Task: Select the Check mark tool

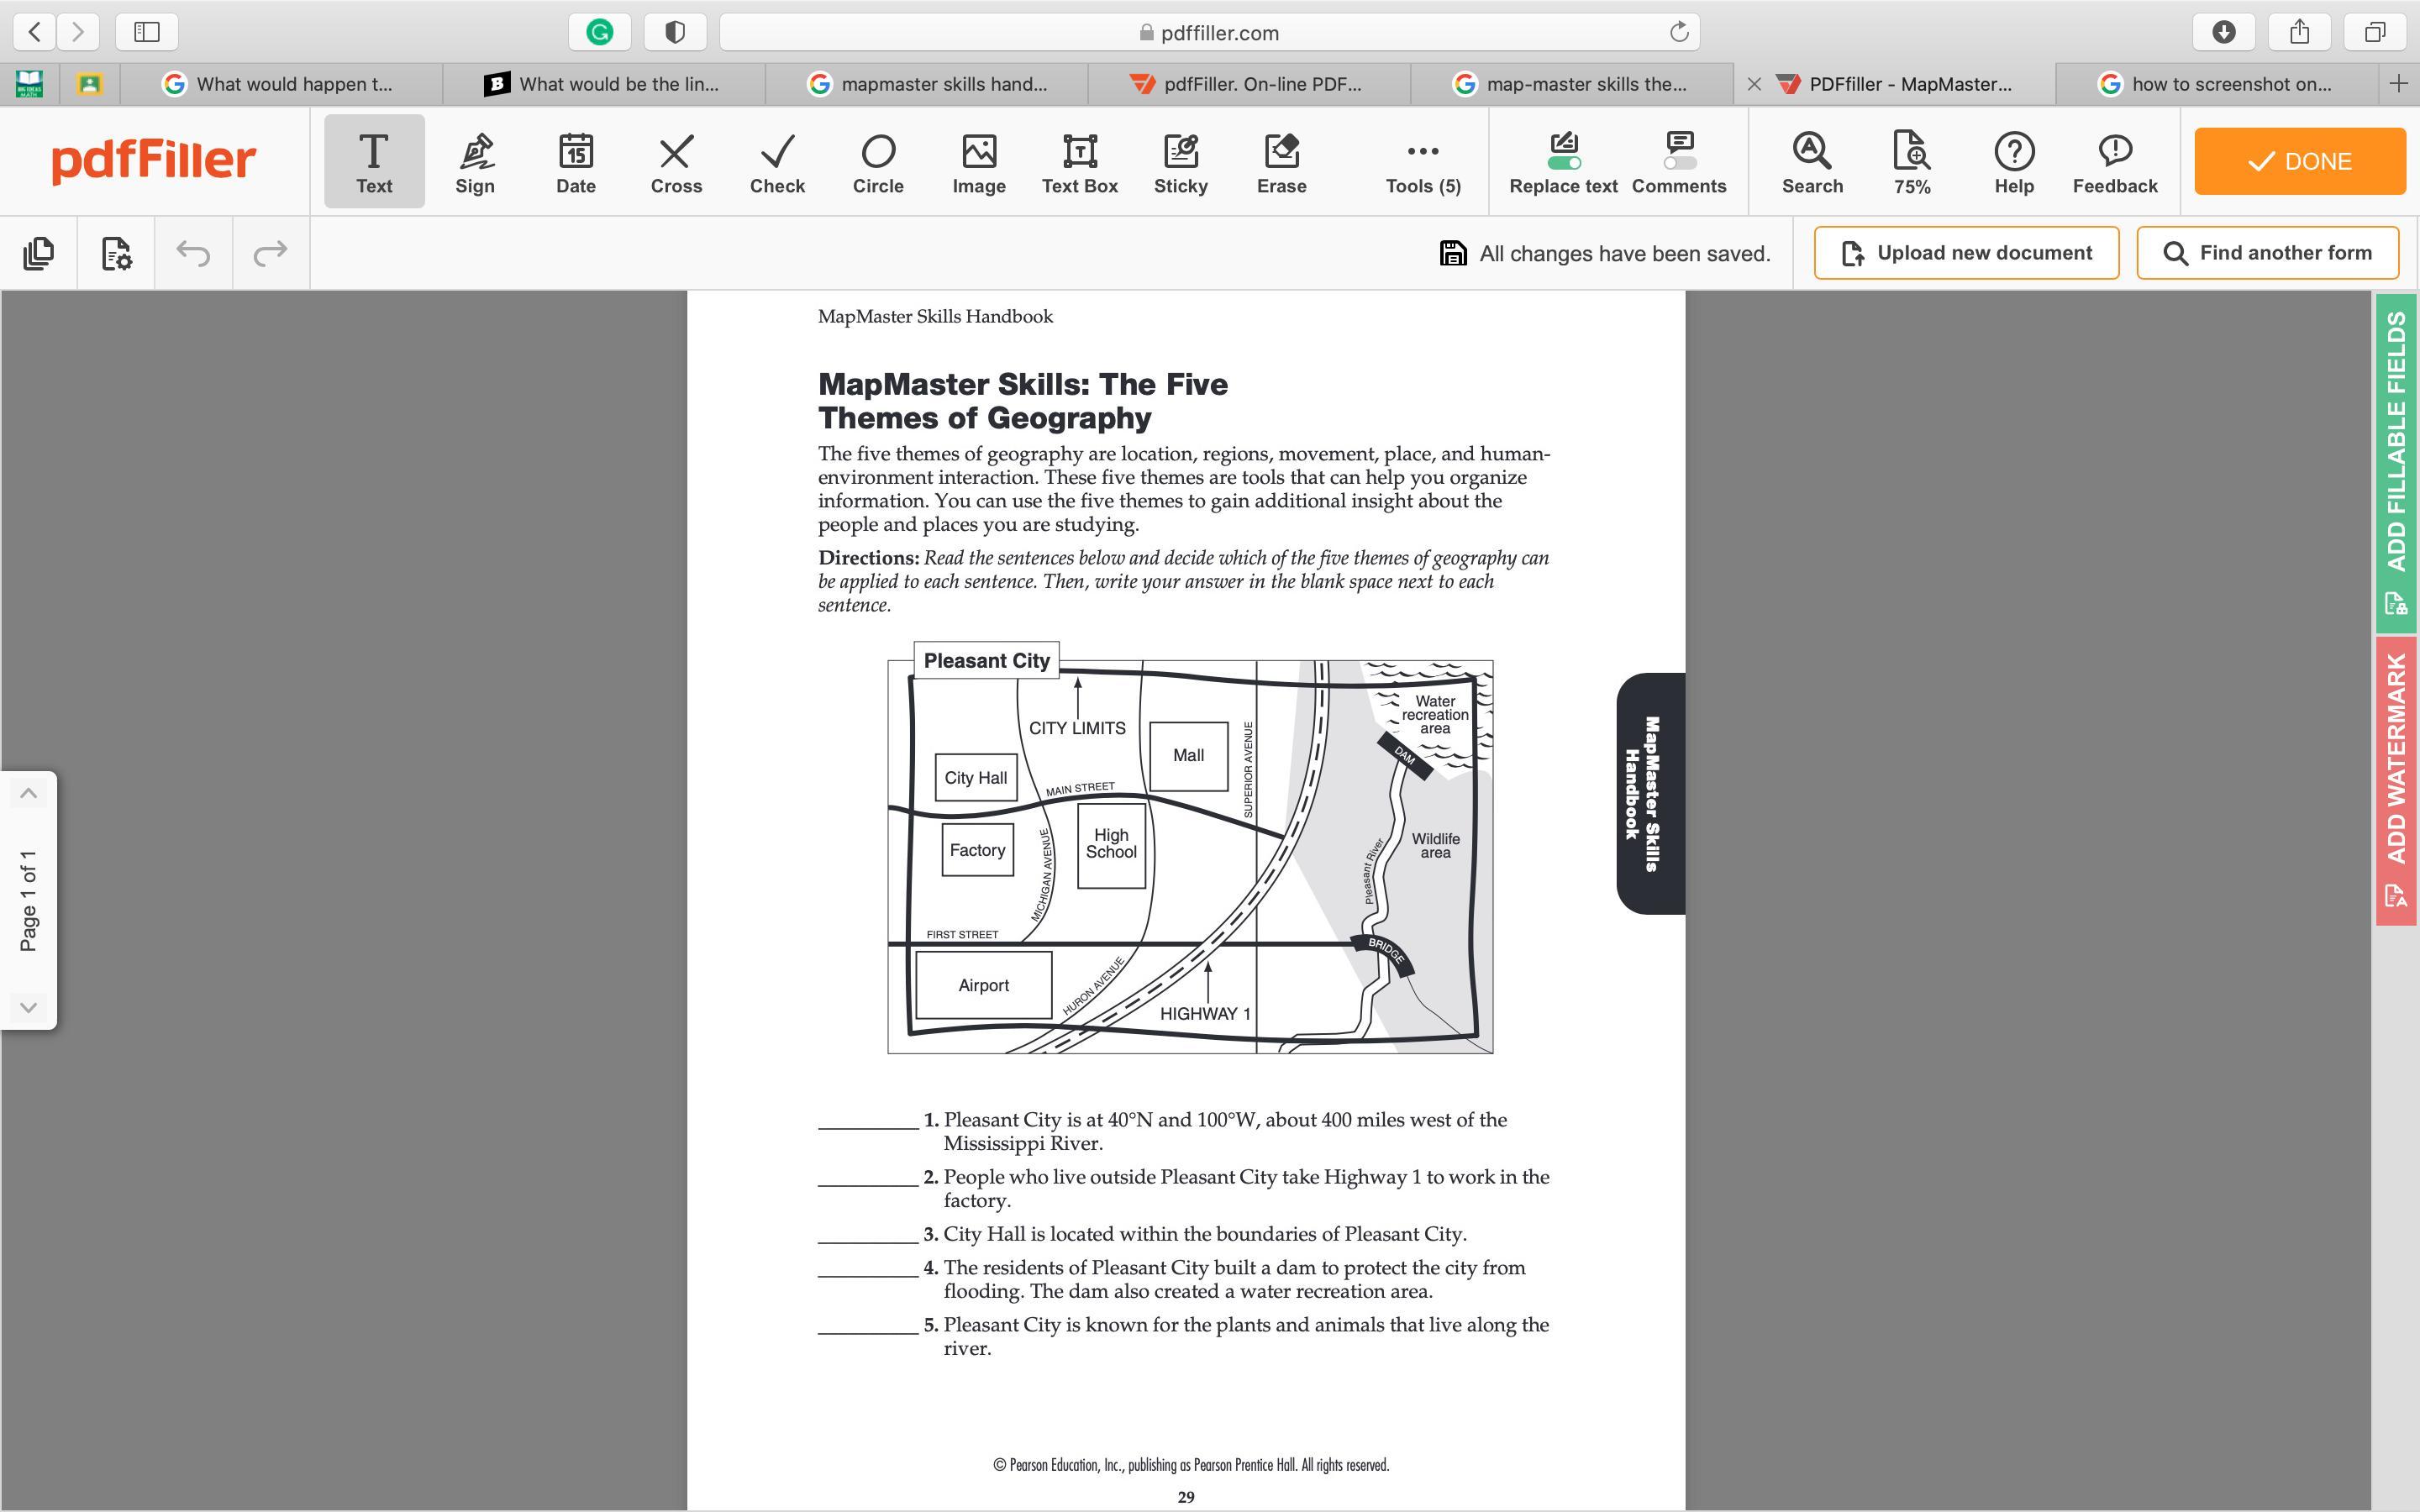Action: (x=777, y=162)
